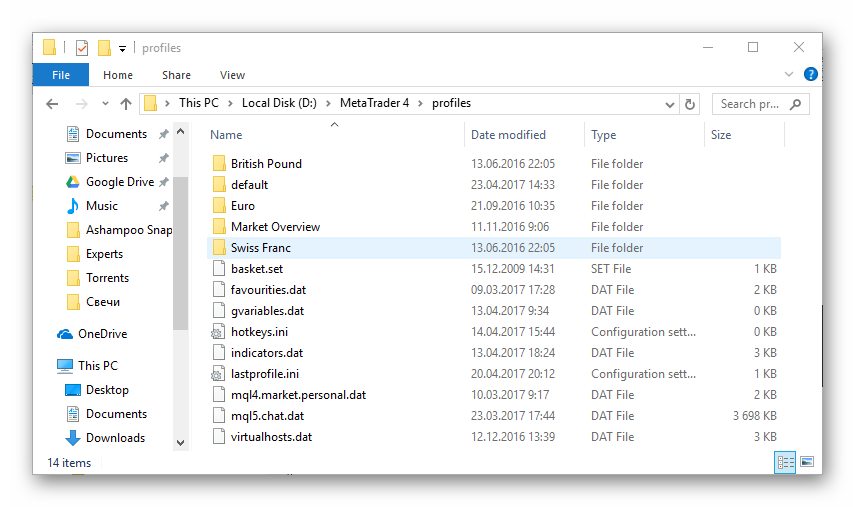This screenshot has width=855, height=507.
Task: Click the Back arrow navigation button
Action: tap(52, 104)
